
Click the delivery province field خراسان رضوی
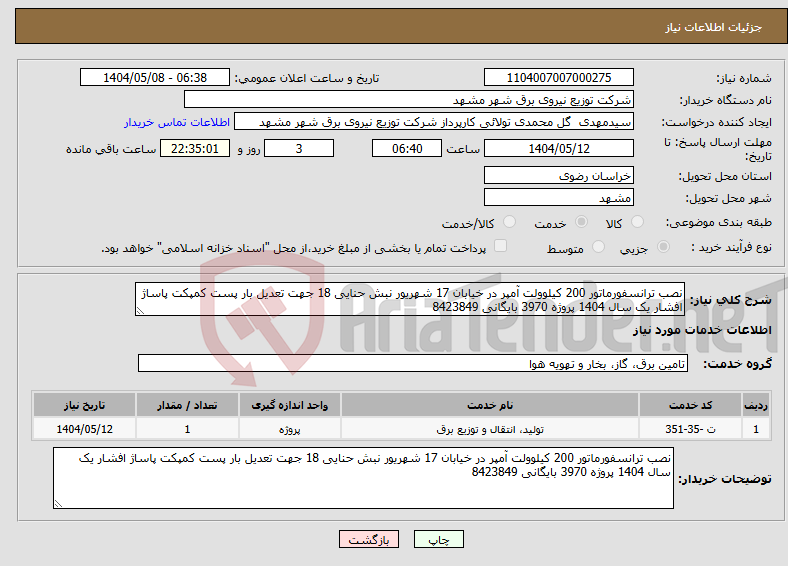pos(558,175)
